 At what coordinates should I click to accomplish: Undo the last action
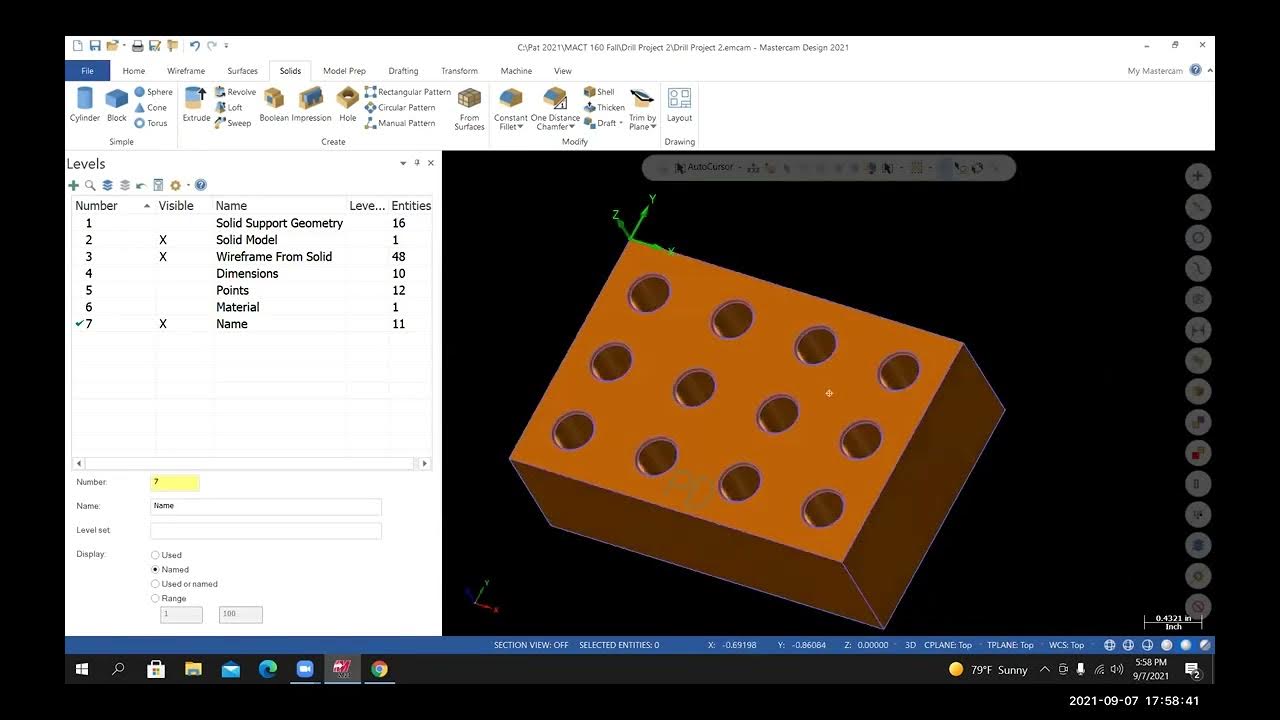pyautogui.click(x=194, y=46)
